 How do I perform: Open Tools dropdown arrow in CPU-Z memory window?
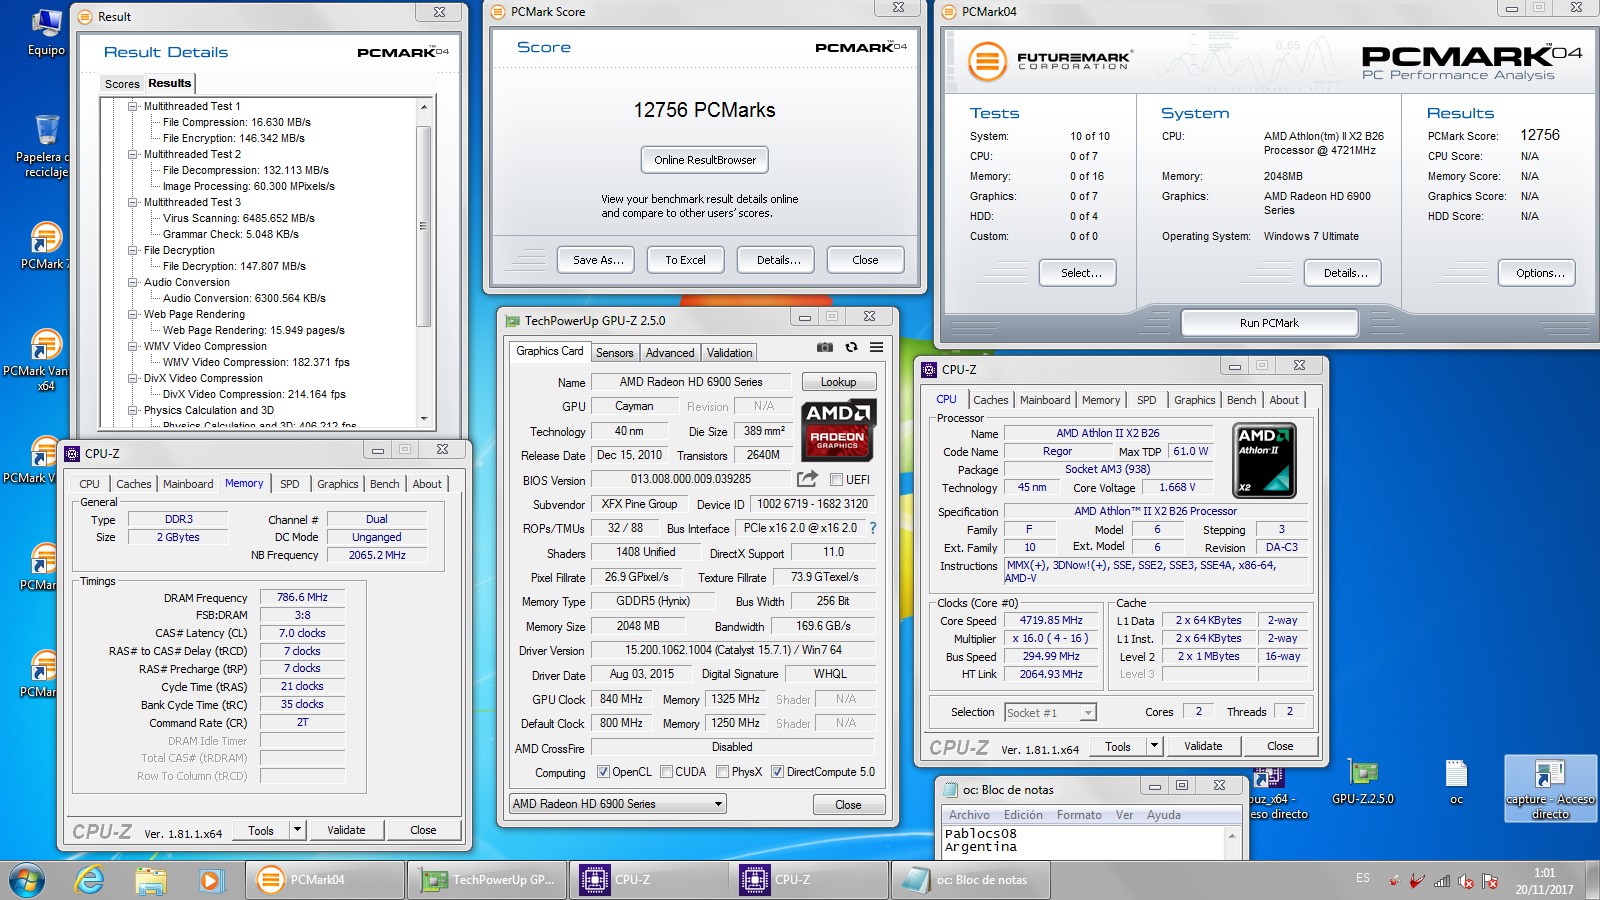click(x=297, y=830)
